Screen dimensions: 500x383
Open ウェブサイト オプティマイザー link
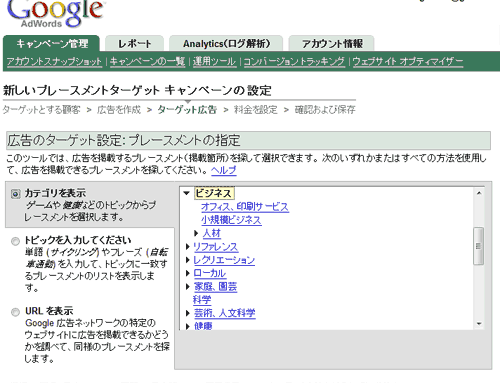click(x=408, y=61)
